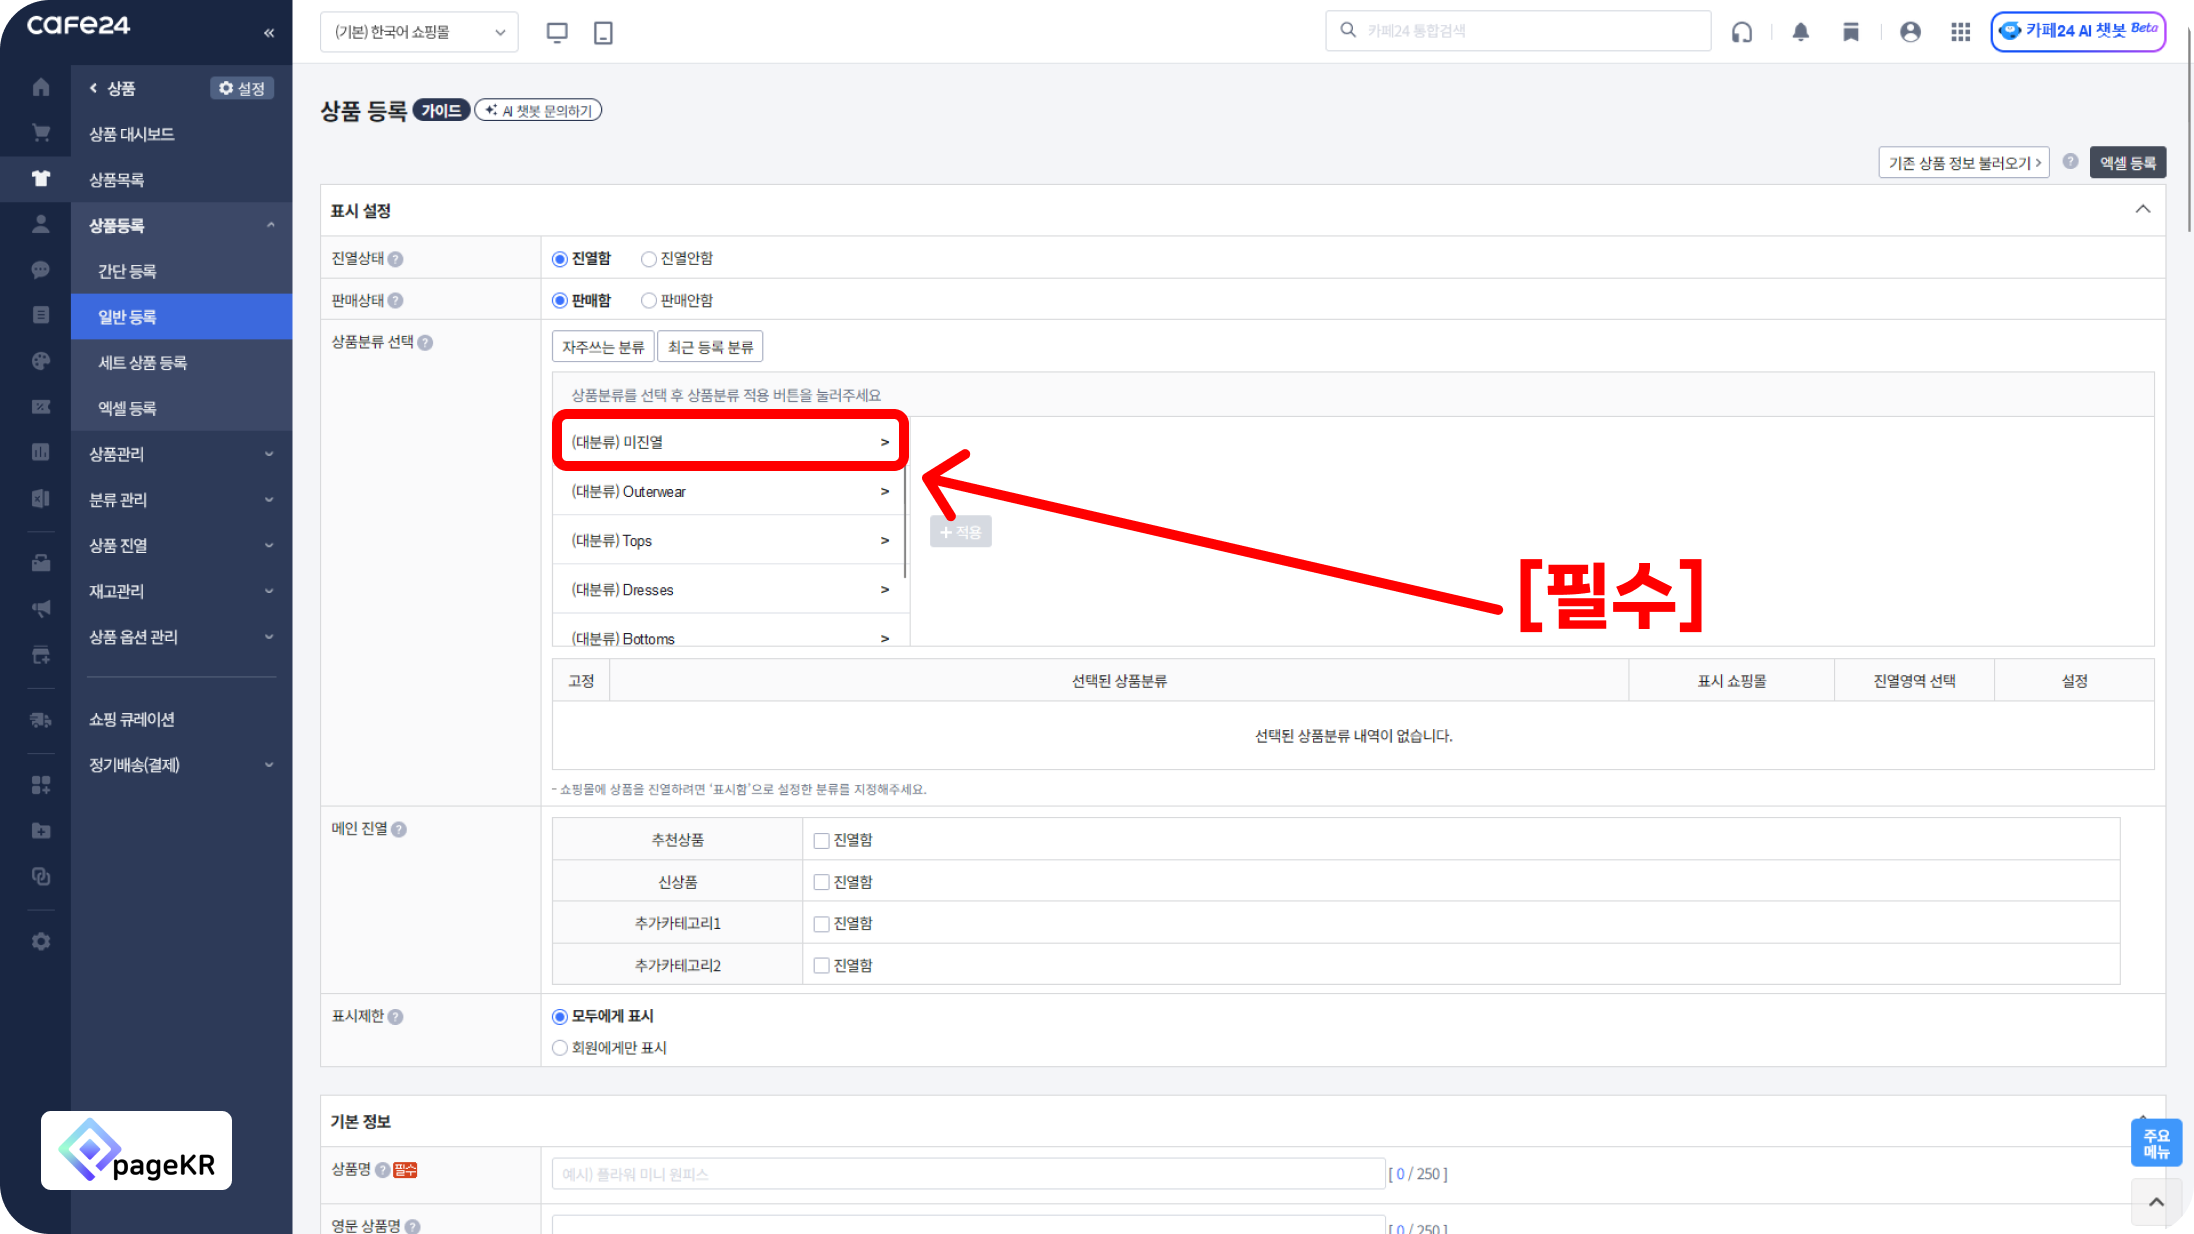Select 진열안함 radio button
2194x1234 pixels.
tap(649, 259)
